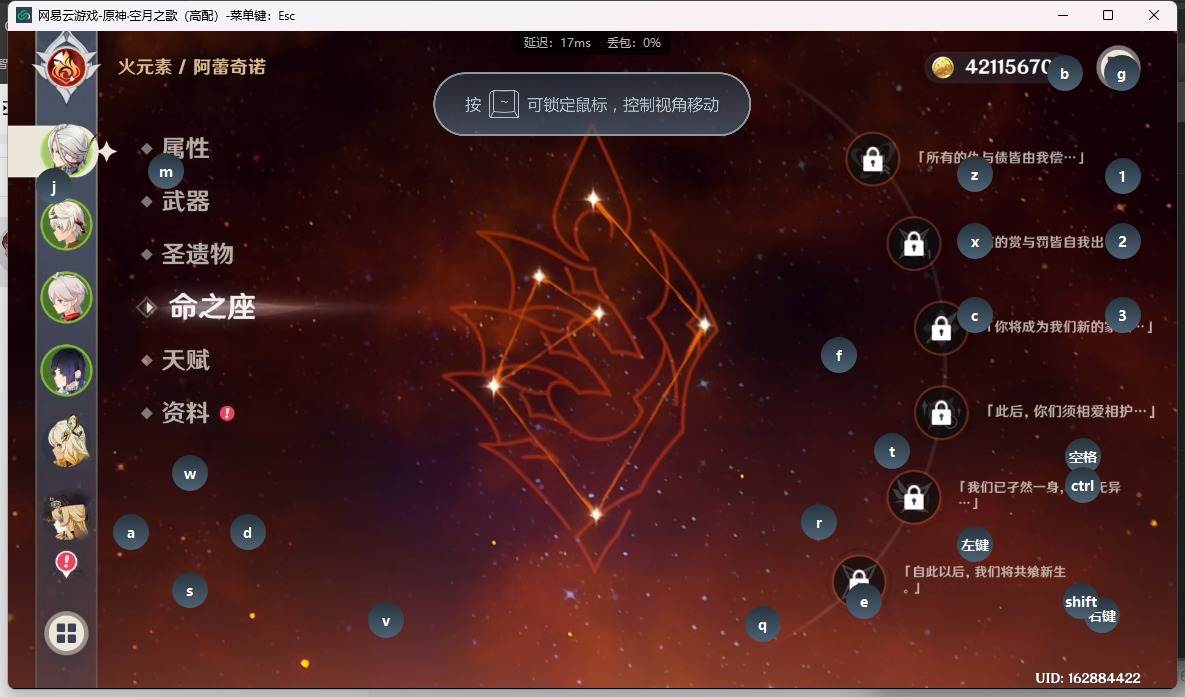Select the 命之座 constellation menu
1185x697 pixels.
click(212, 307)
